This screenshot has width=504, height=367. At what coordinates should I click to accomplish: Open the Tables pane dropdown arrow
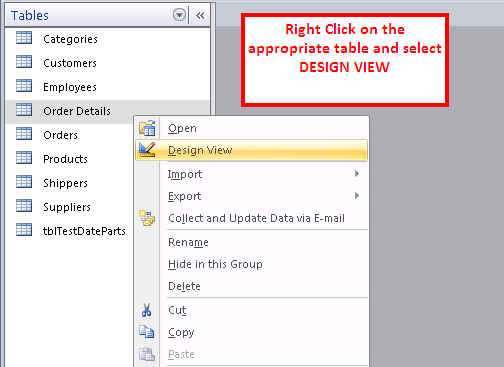pyautogui.click(x=179, y=15)
